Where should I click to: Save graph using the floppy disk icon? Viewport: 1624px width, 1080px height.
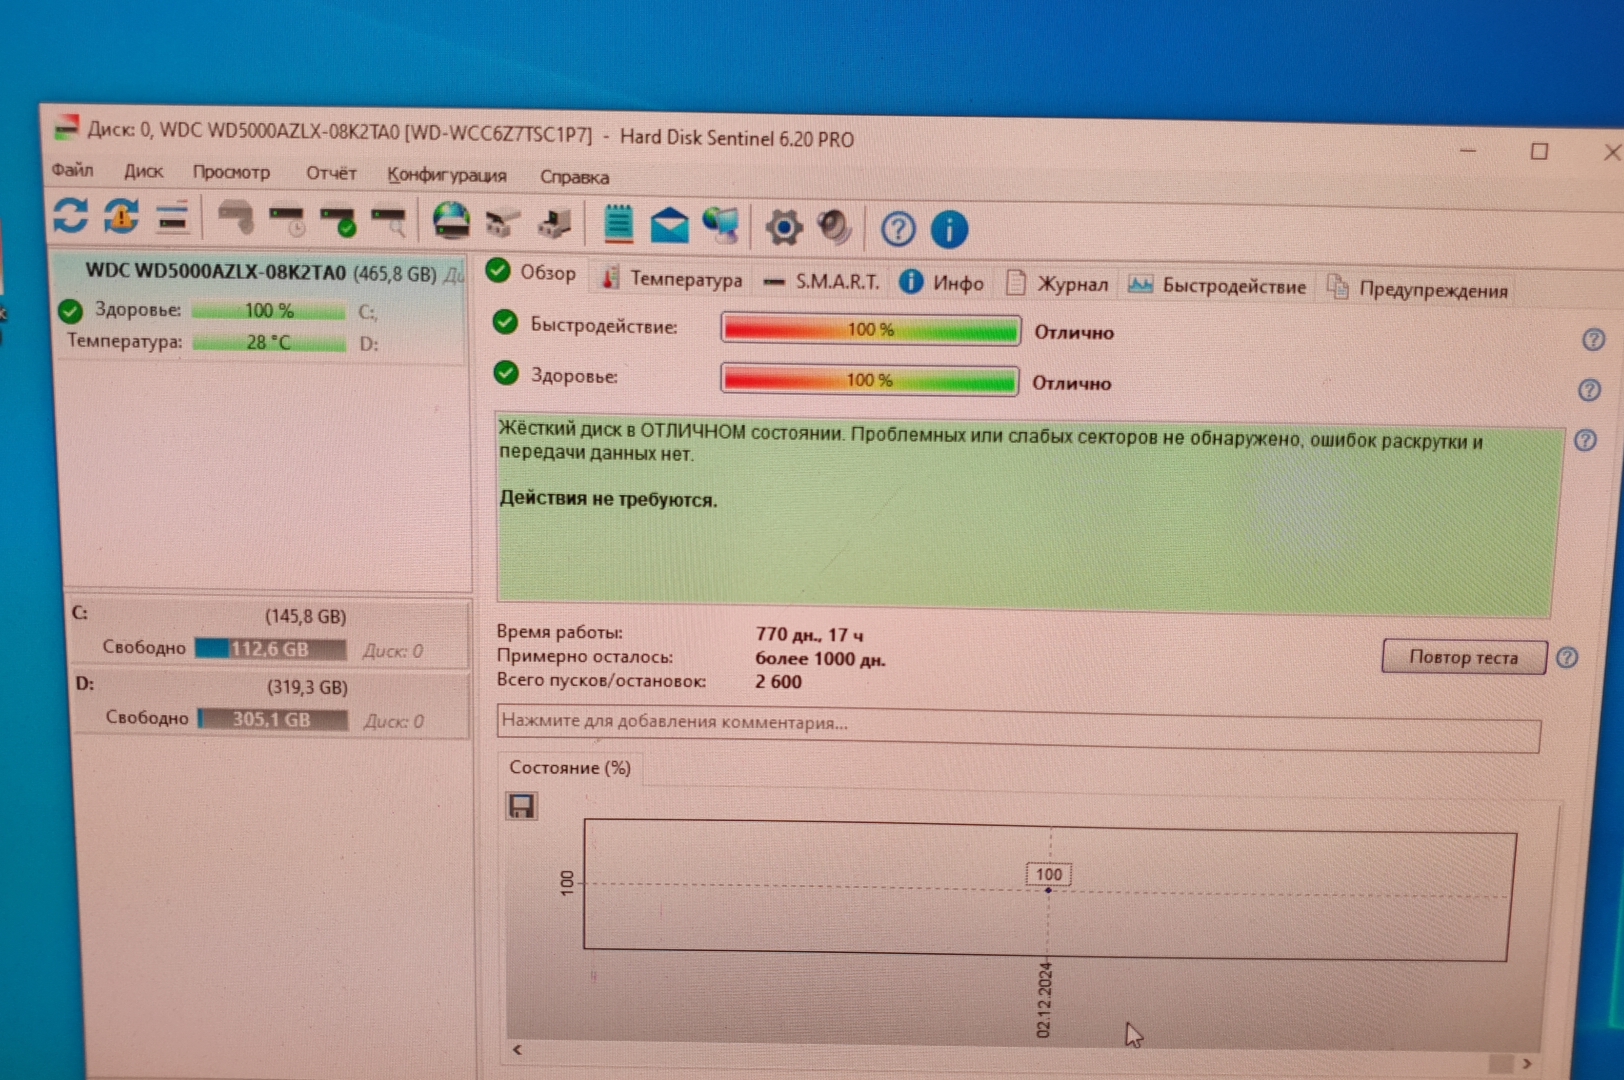pos(521,806)
